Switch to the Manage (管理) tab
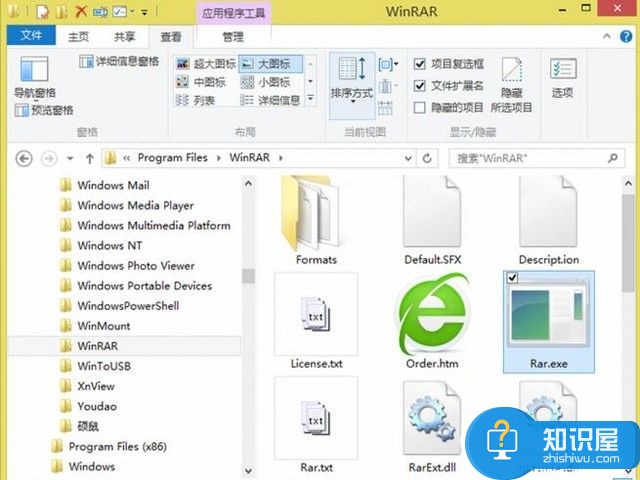The image size is (640, 480). (x=233, y=37)
